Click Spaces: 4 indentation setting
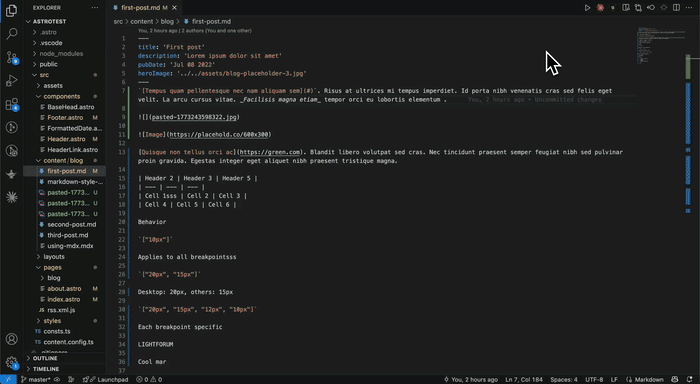Screen dimensions: 700x384 [x=563, y=380]
